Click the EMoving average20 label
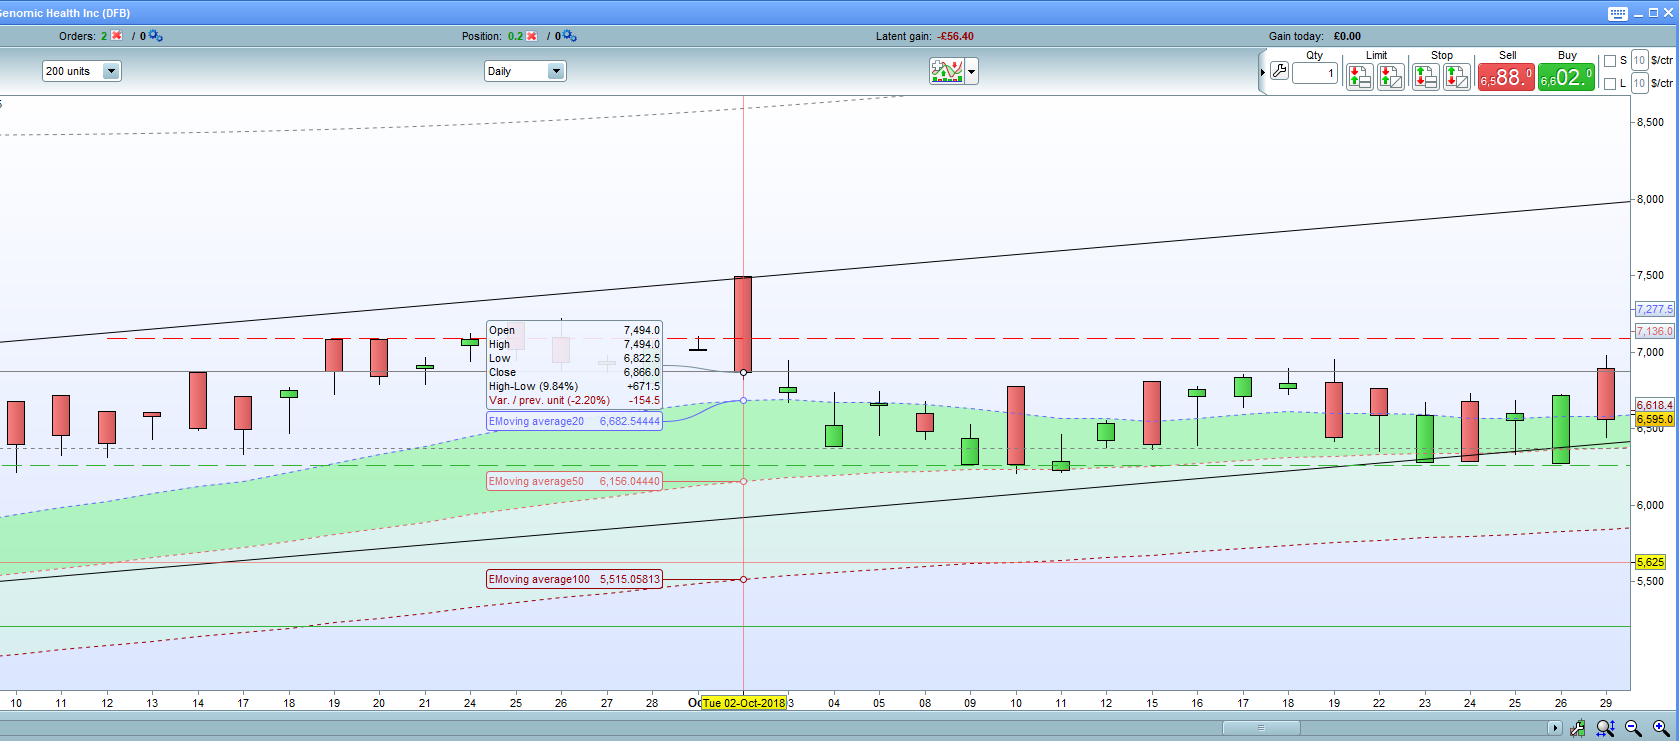Screen dimensions: 1679x741 point(574,421)
